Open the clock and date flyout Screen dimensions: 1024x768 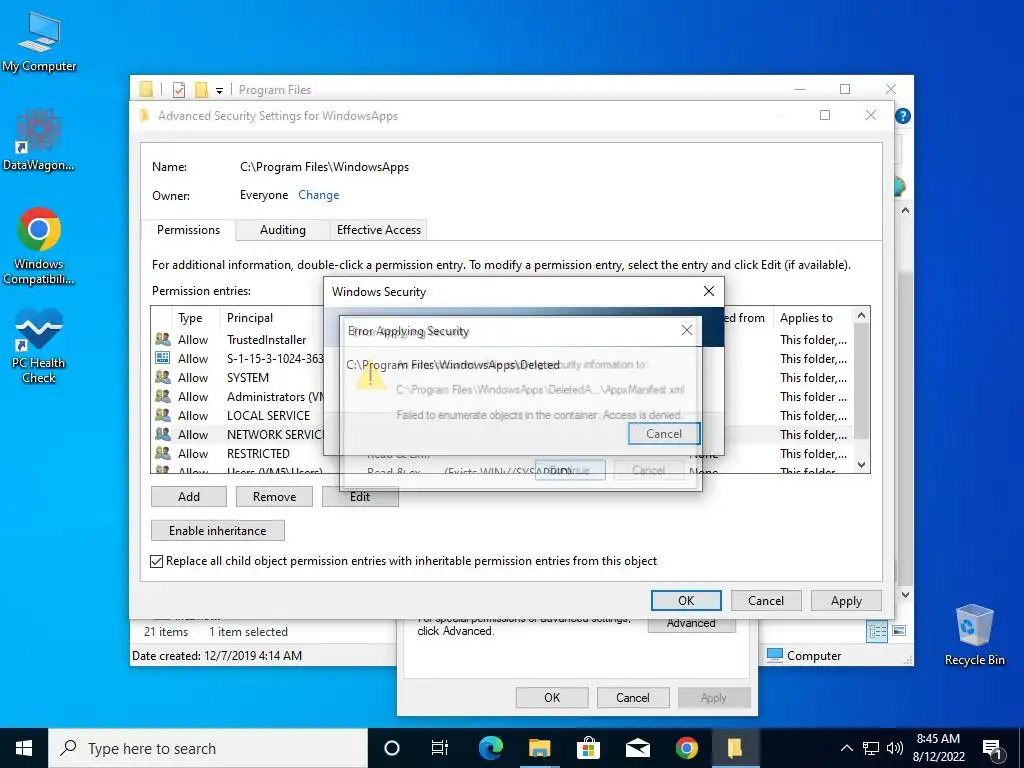point(938,748)
